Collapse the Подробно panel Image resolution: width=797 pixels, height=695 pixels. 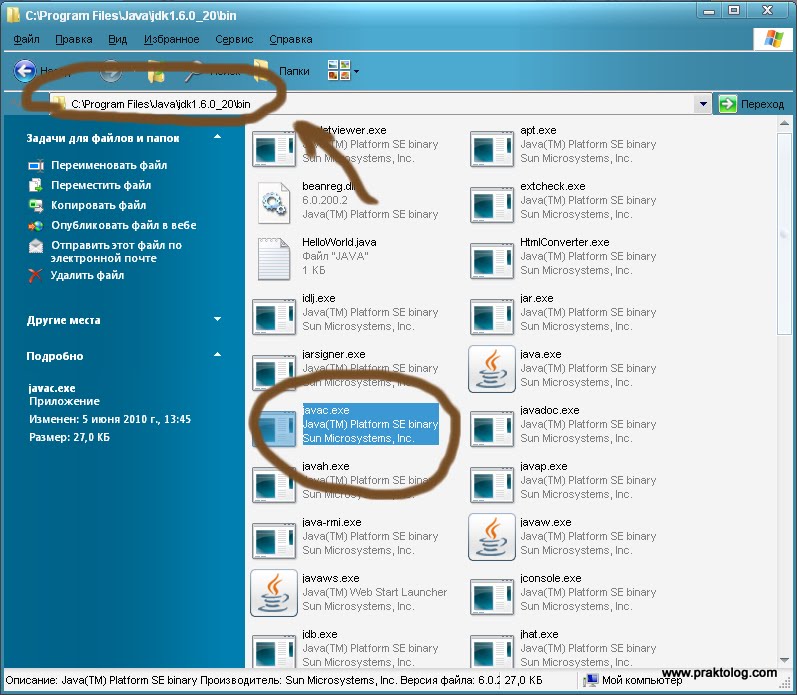(x=218, y=355)
